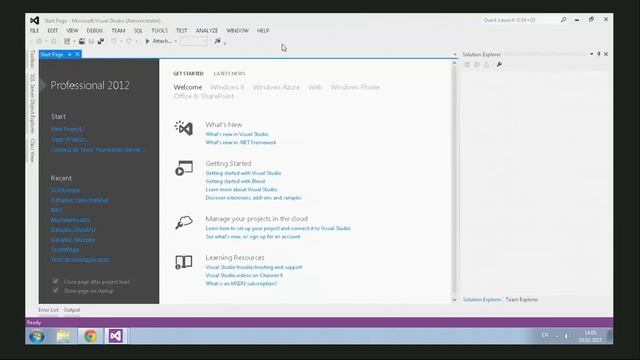Open the WINDOW menu
This screenshot has height=360, width=640.
click(237, 31)
